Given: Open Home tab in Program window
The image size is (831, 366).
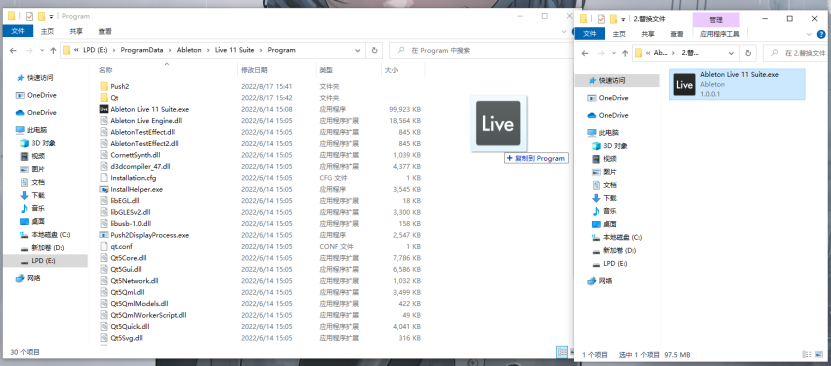Looking at the screenshot, I should click(47, 31).
